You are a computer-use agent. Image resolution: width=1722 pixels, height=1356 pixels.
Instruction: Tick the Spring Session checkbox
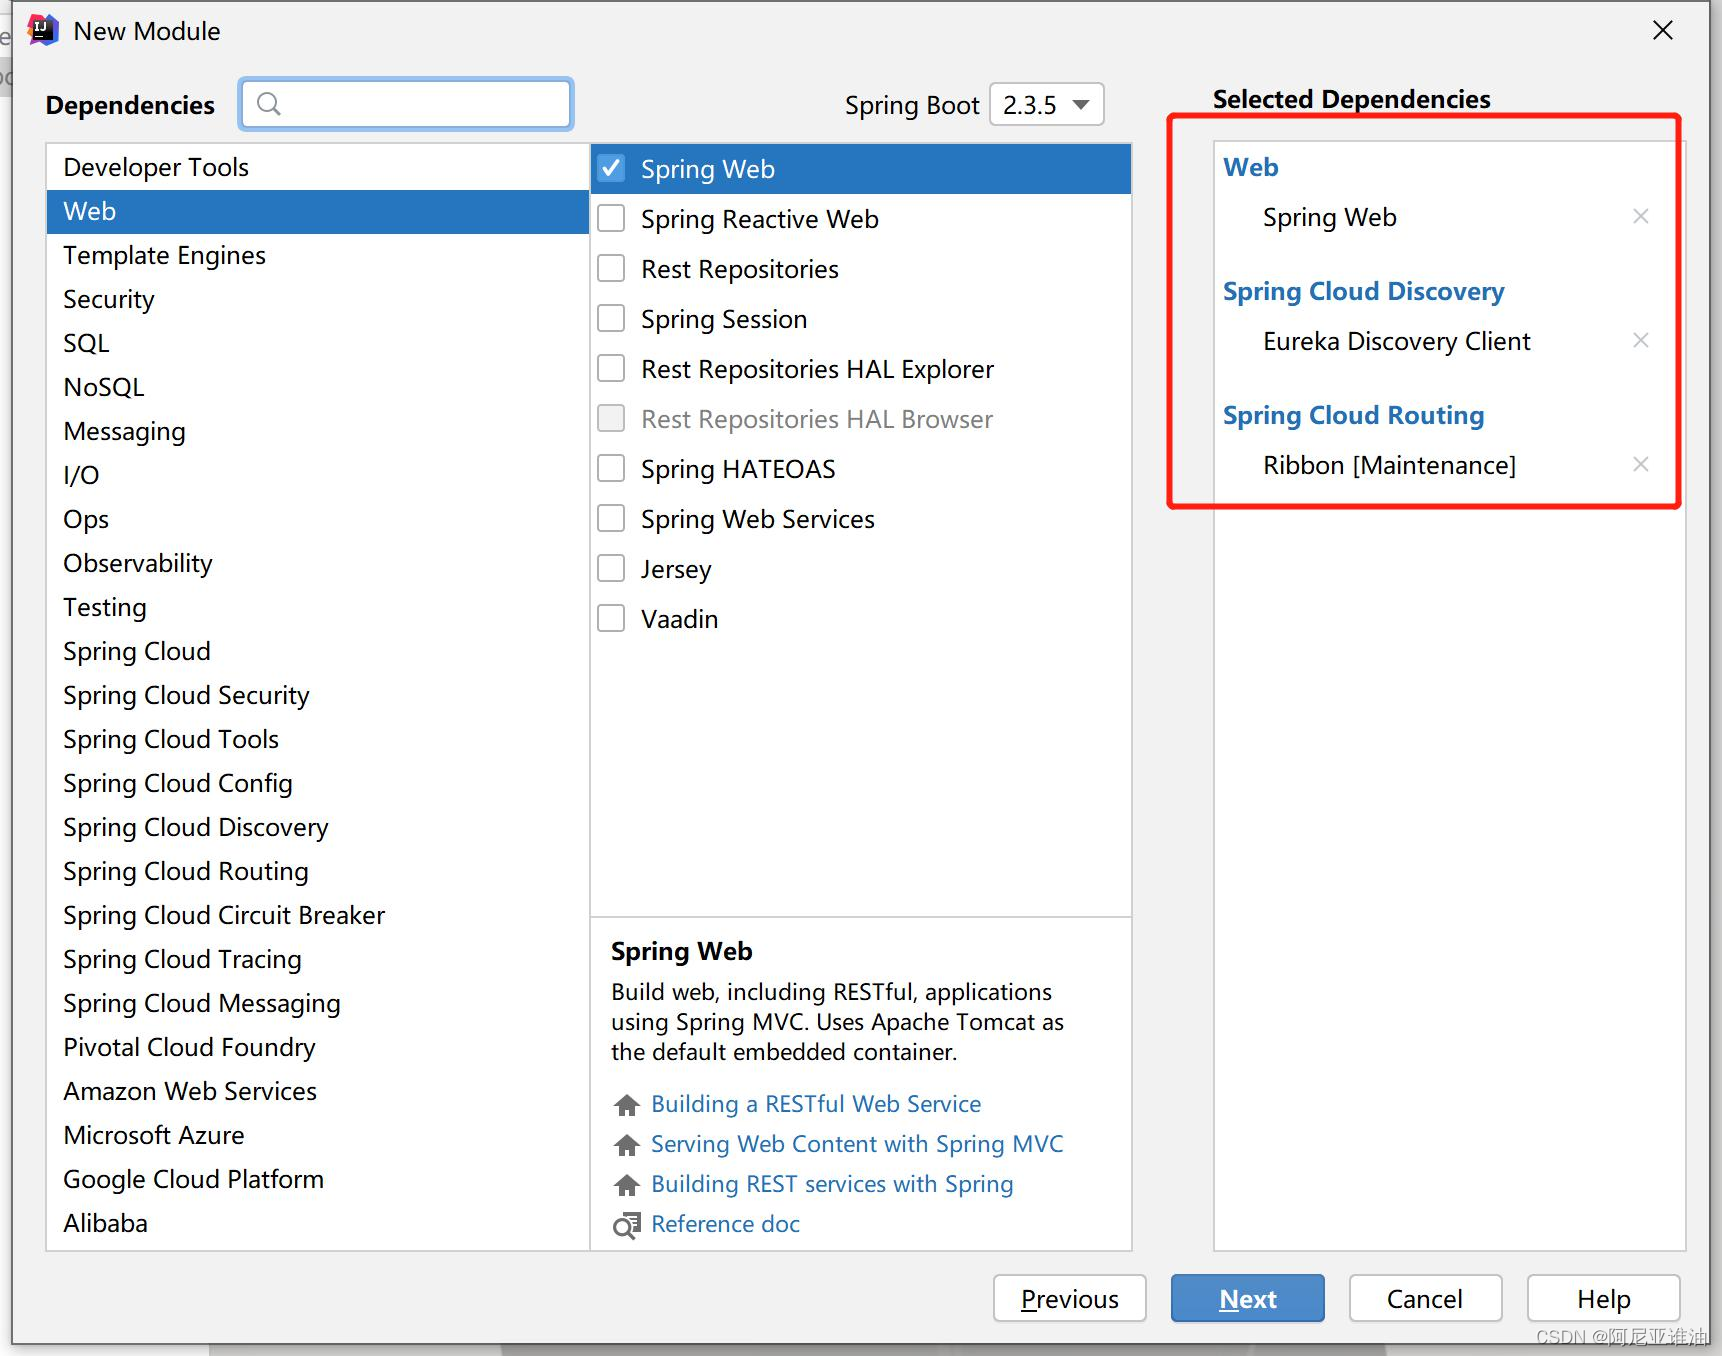click(x=611, y=318)
